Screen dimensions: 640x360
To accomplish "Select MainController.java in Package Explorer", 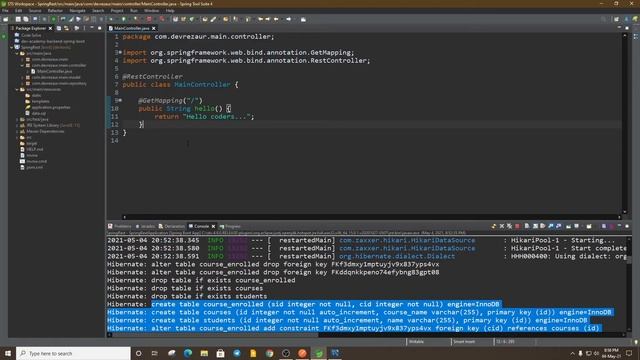I will 54,71.
